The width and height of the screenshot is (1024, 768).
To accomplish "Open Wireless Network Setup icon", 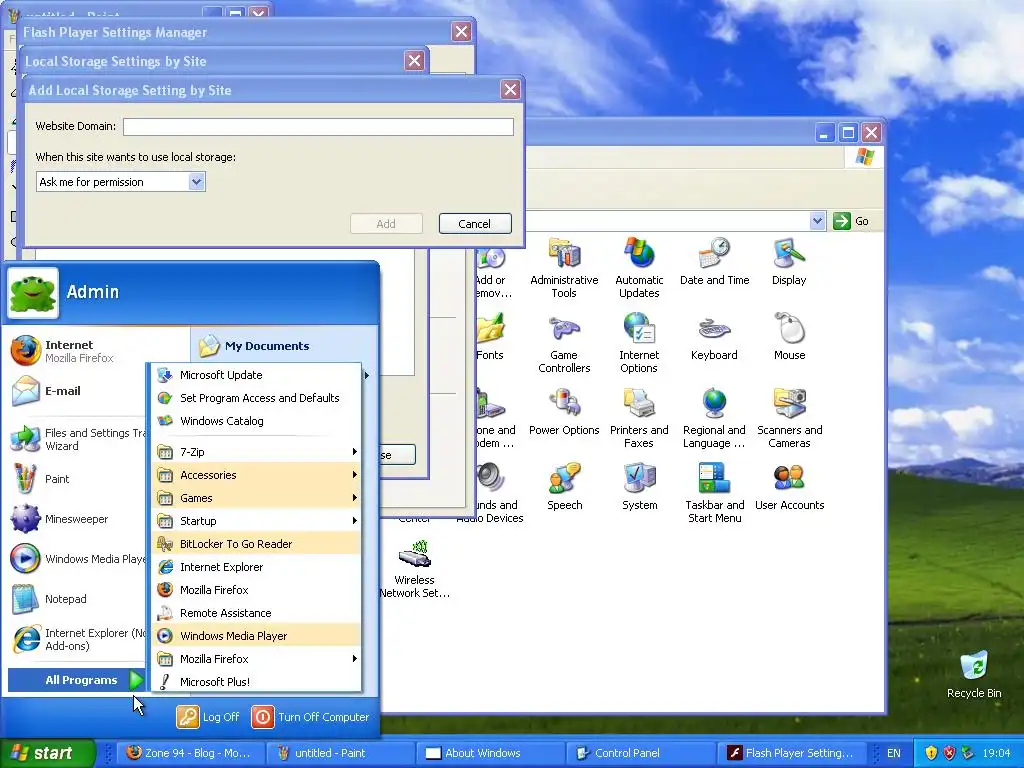I will tap(414, 568).
